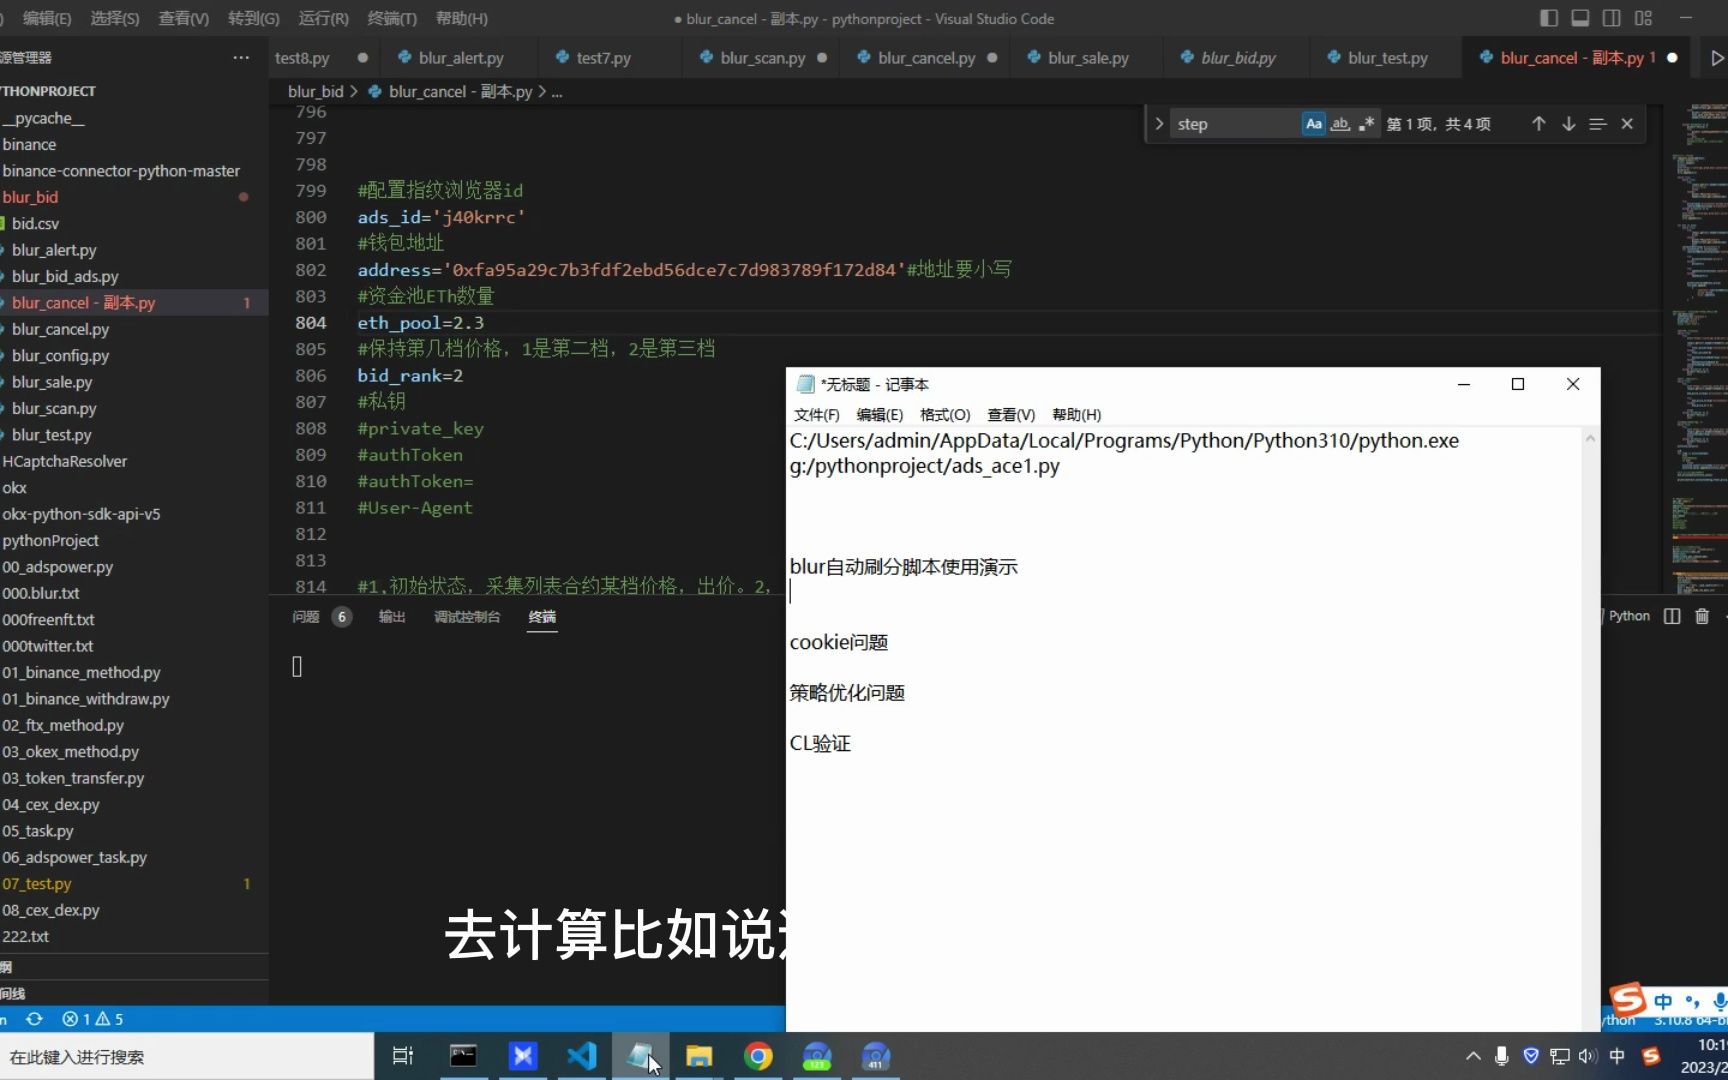
Task: Toggle secondary sidebar layout icon
Action: [1611, 18]
